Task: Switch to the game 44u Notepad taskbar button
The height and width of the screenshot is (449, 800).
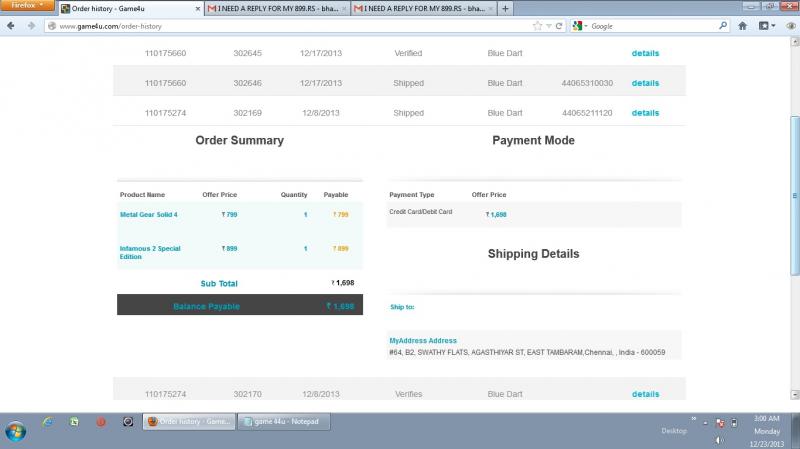Action: click(x=284, y=421)
